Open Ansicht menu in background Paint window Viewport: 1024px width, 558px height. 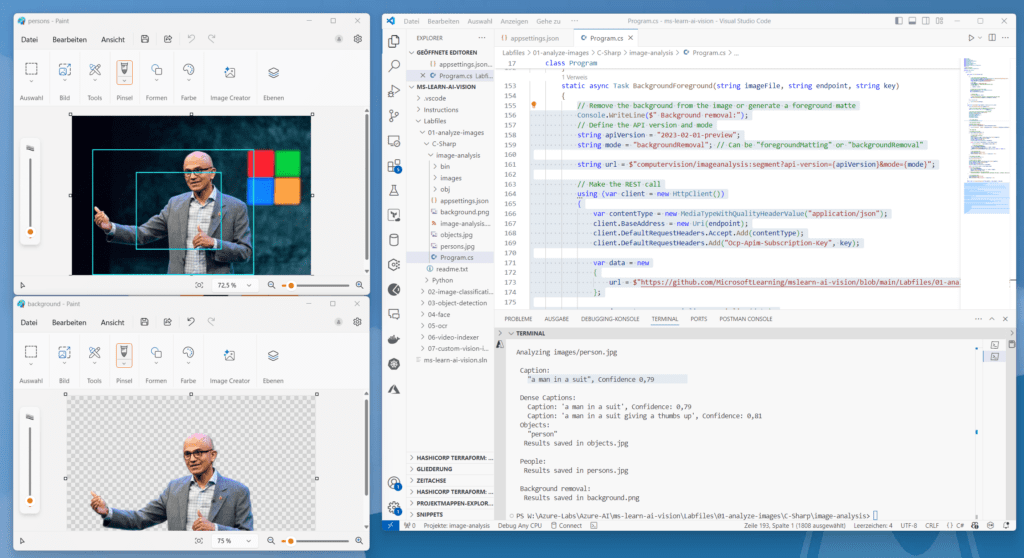pyautogui.click(x=112, y=322)
